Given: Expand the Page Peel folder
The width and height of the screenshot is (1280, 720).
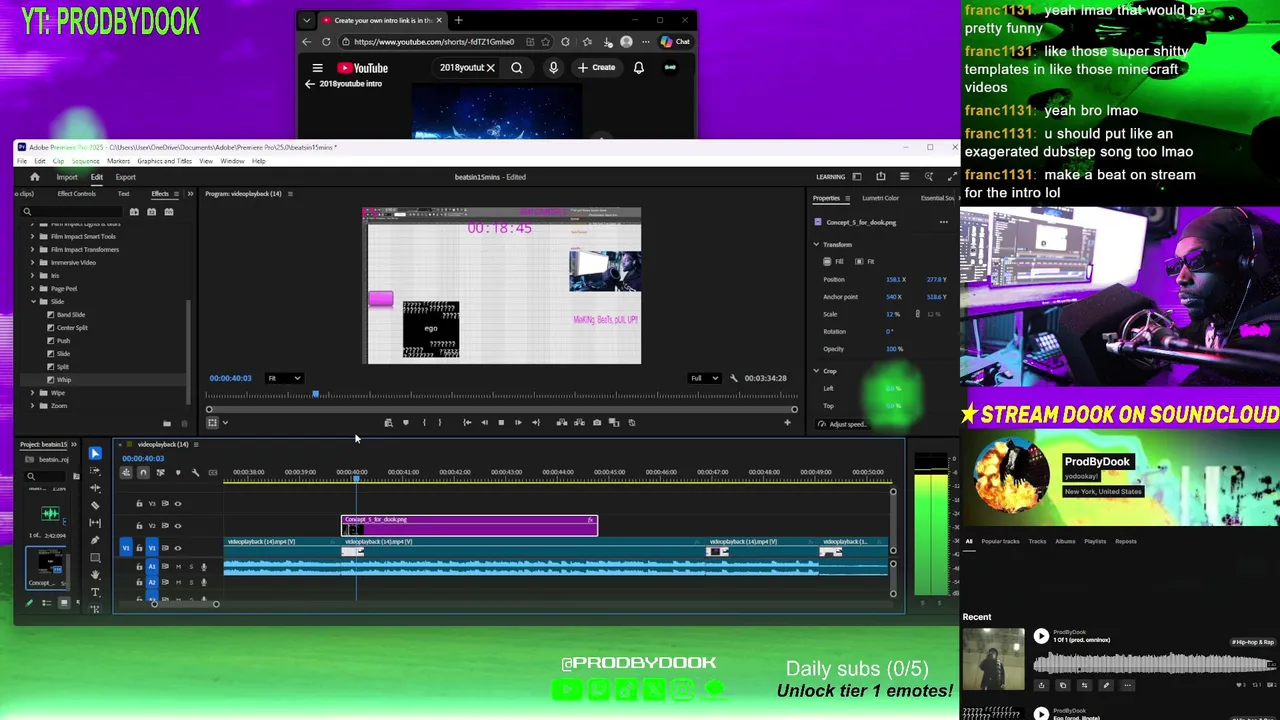Looking at the screenshot, I should (33, 288).
